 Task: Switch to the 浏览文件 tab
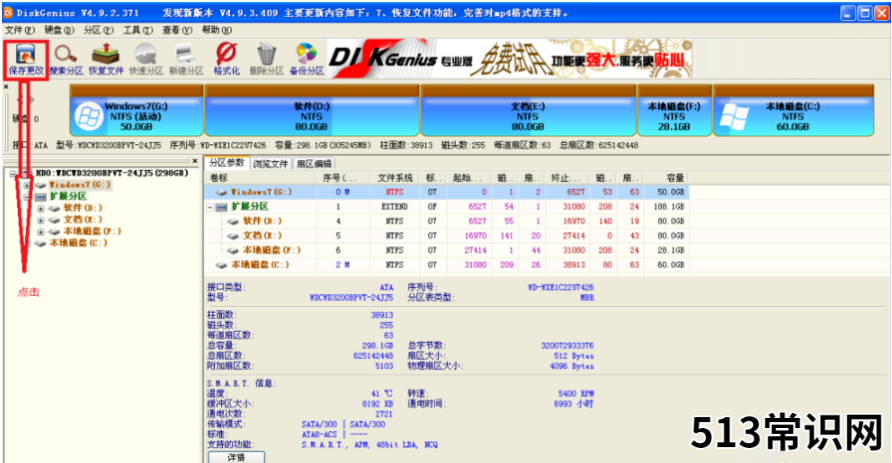pyautogui.click(x=271, y=164)
